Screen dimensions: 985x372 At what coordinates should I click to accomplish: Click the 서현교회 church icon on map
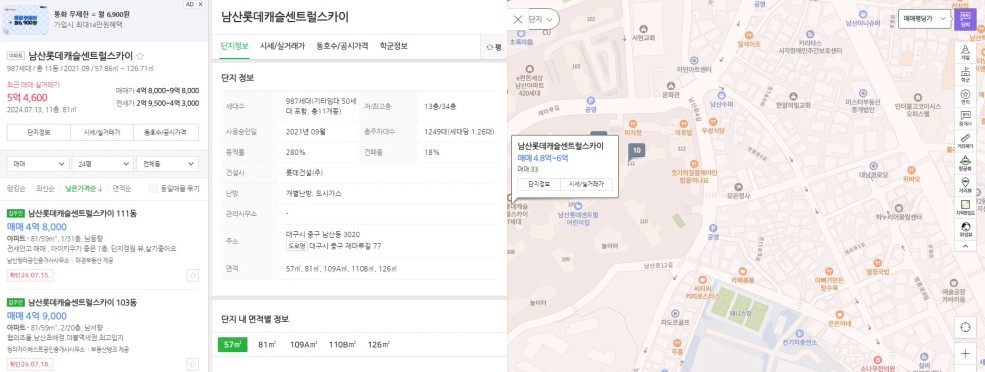click(643, 29)
